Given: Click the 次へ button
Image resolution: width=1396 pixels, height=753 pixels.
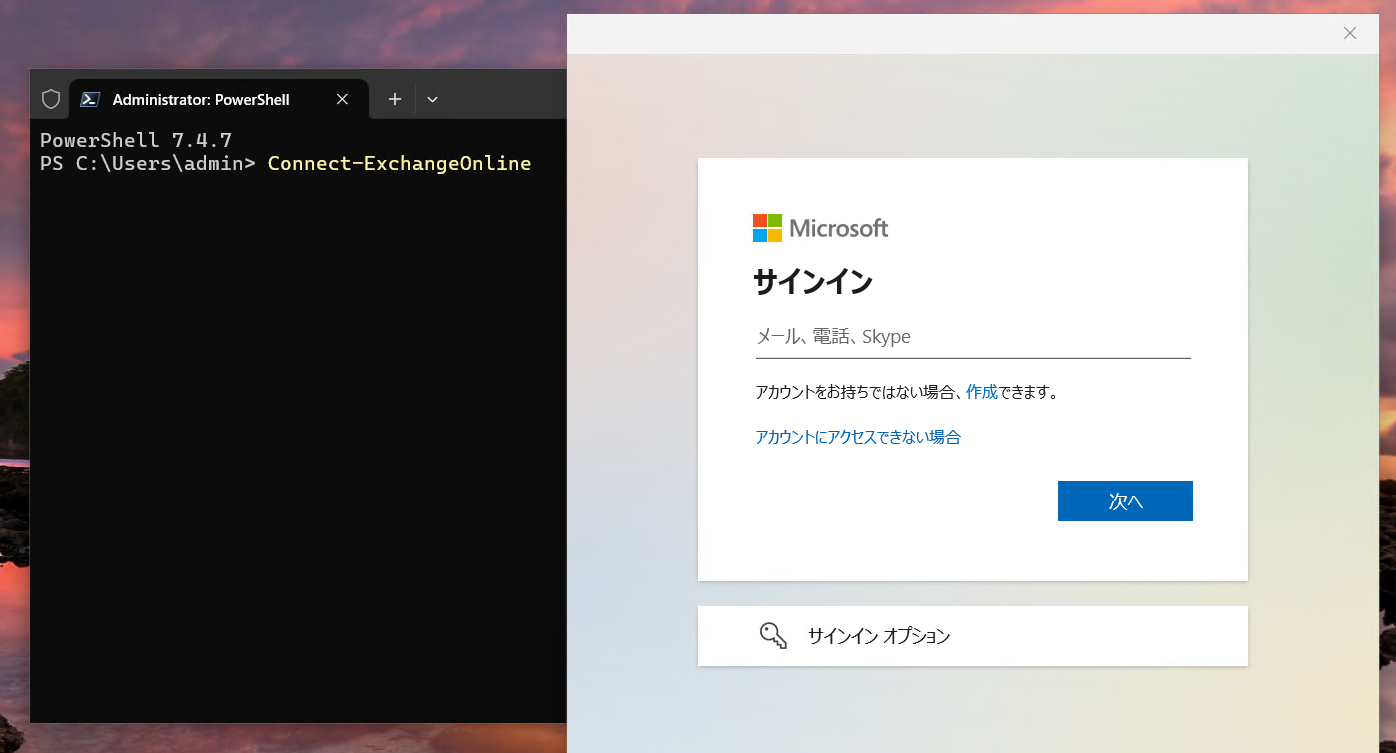Looking at the screenshot, I should [x=1125, y=501].
